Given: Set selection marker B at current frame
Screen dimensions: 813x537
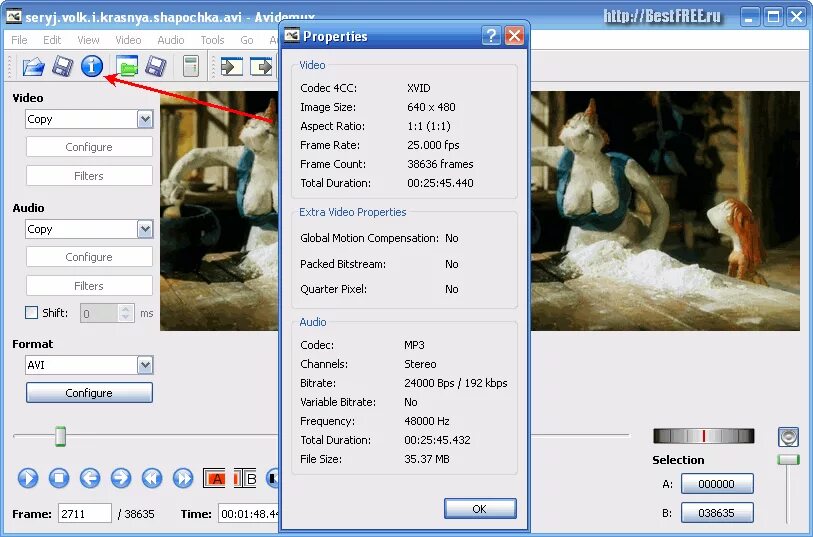Looking at the screenshot, I should click(x=245, y=478).
